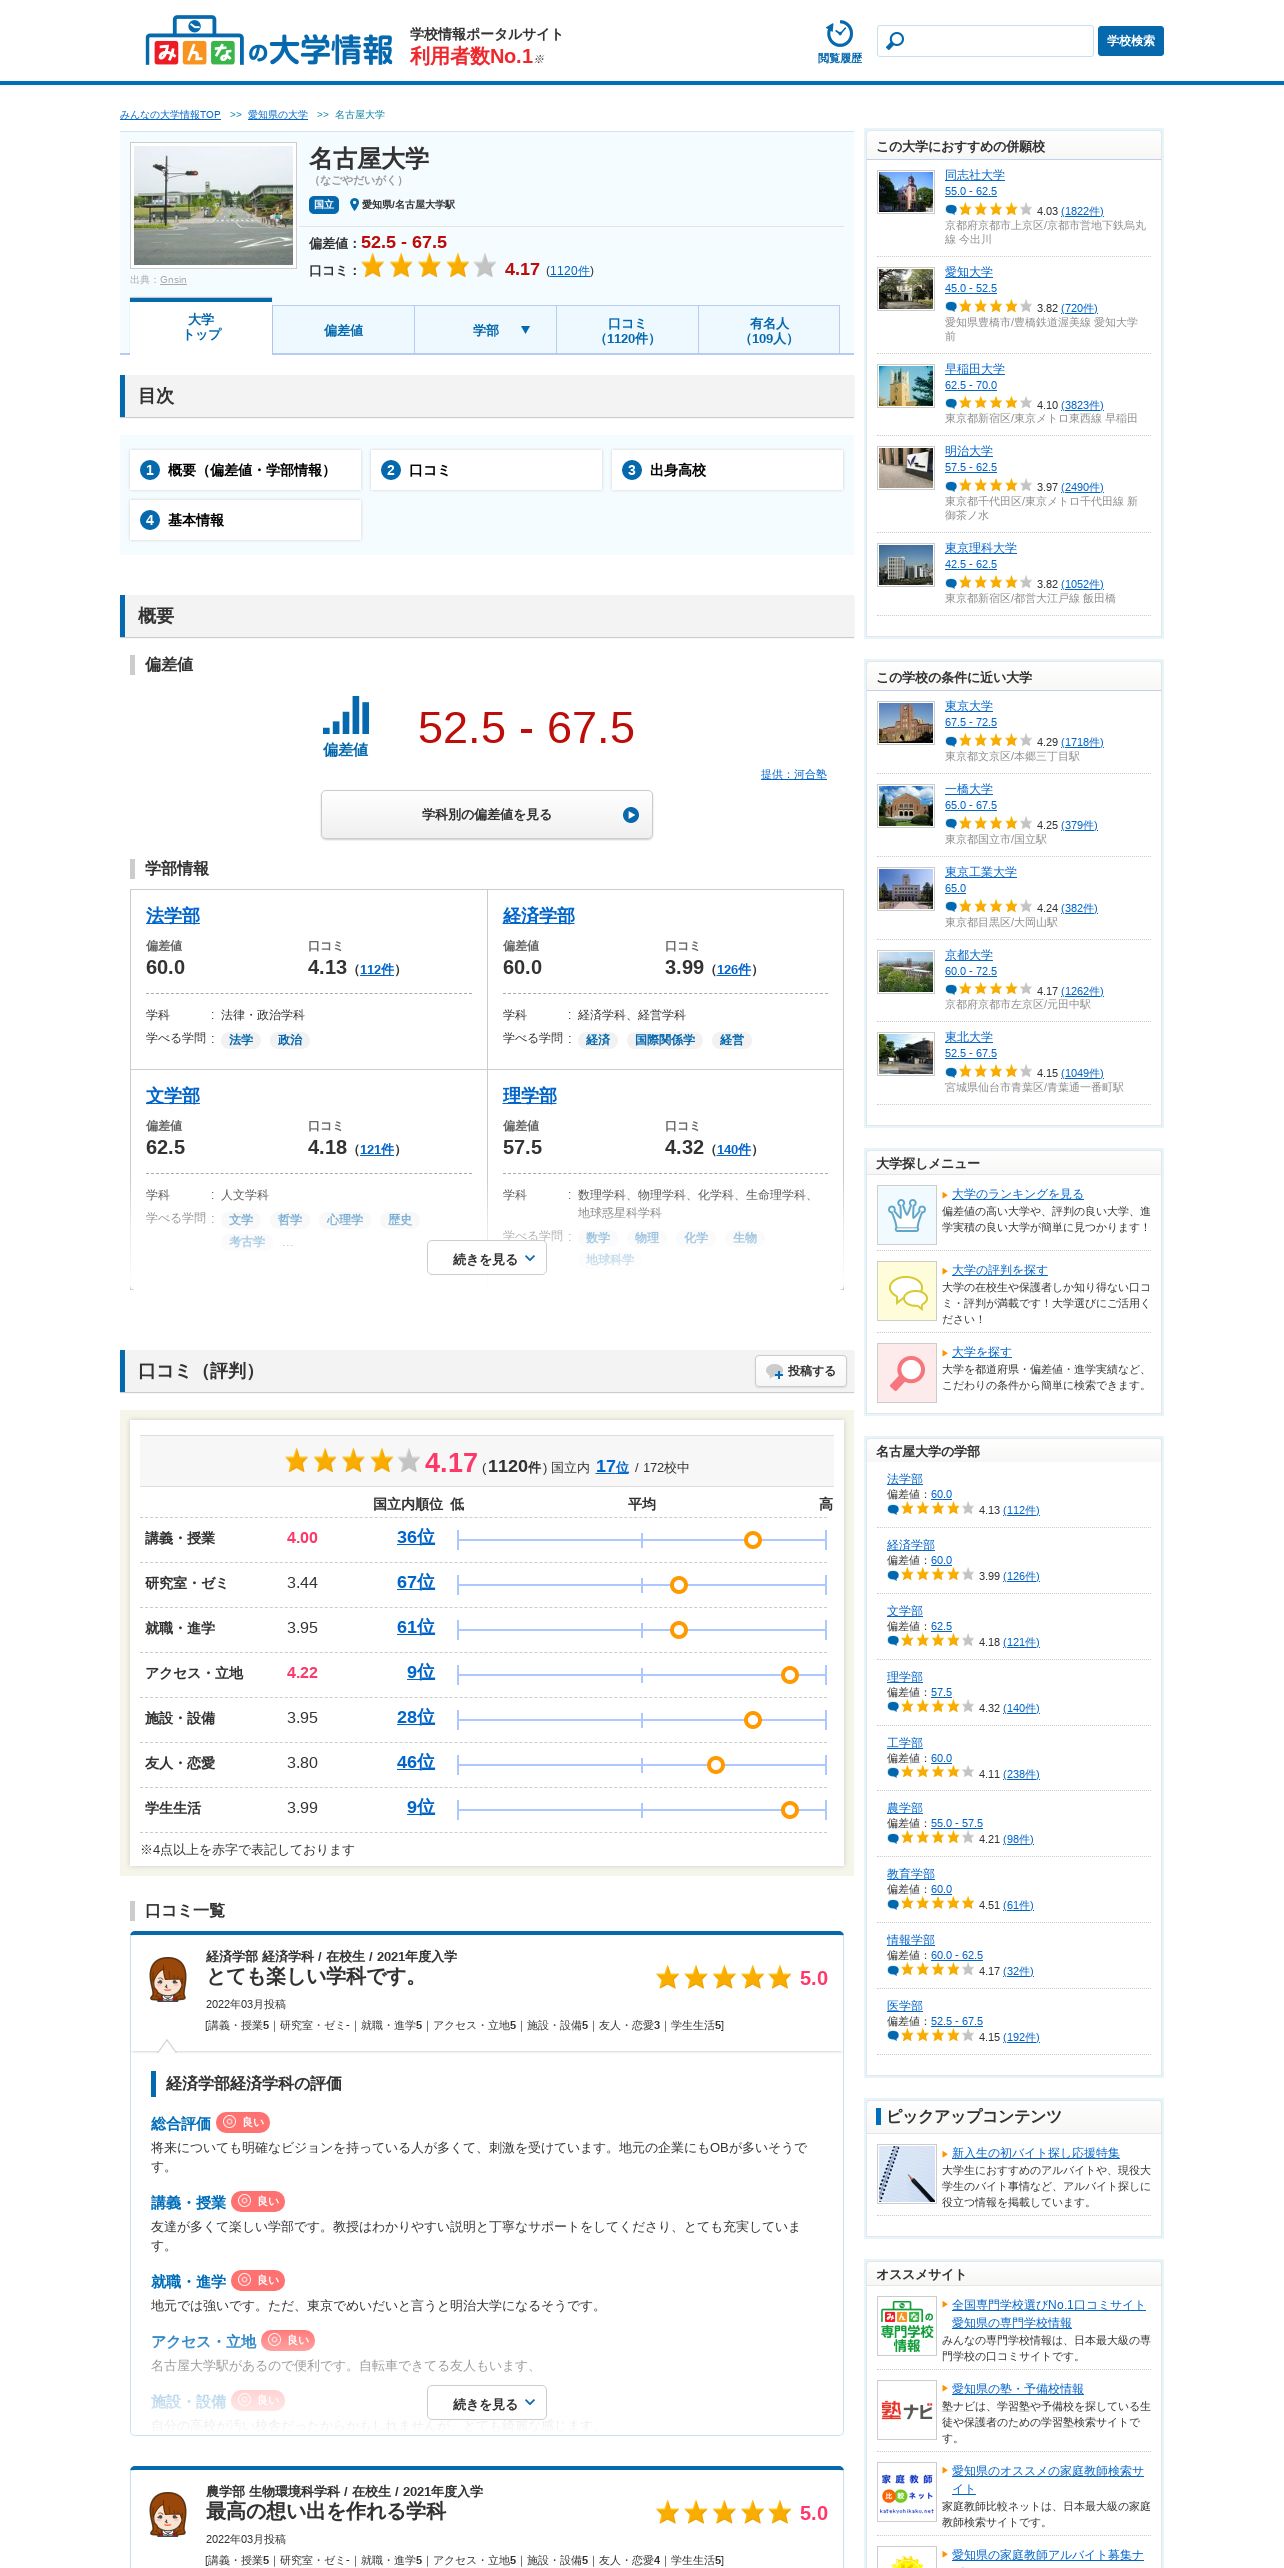1284x2568 pixels.
Task: Expand the 学部 tab dropdown arrow
Action: (x=525, y=330)
